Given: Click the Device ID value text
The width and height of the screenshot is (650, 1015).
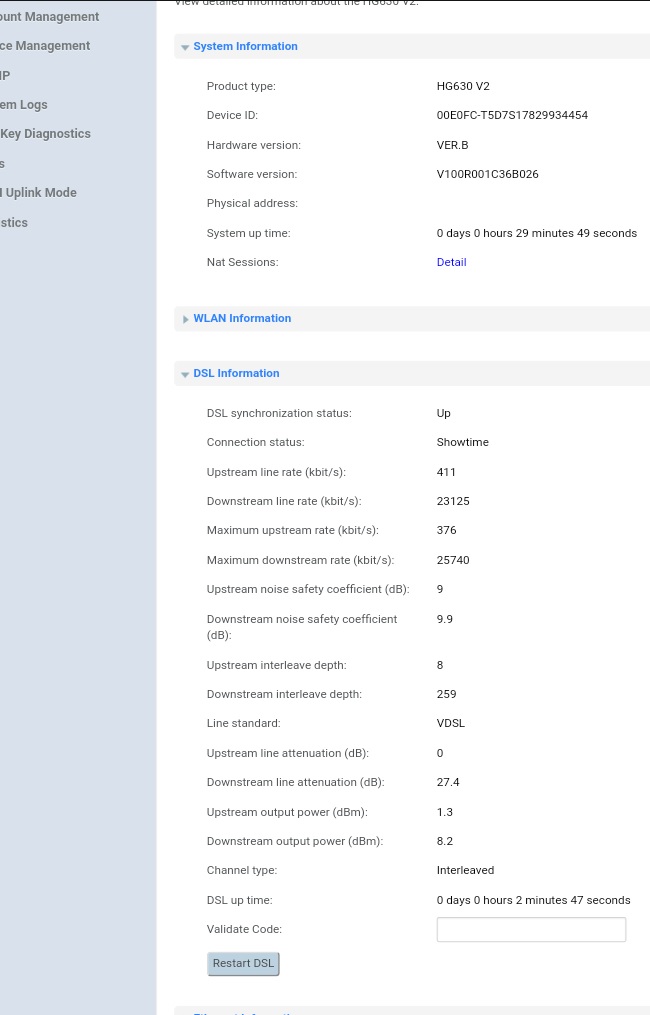Looking at the screenshot, I should coord(512,115).
